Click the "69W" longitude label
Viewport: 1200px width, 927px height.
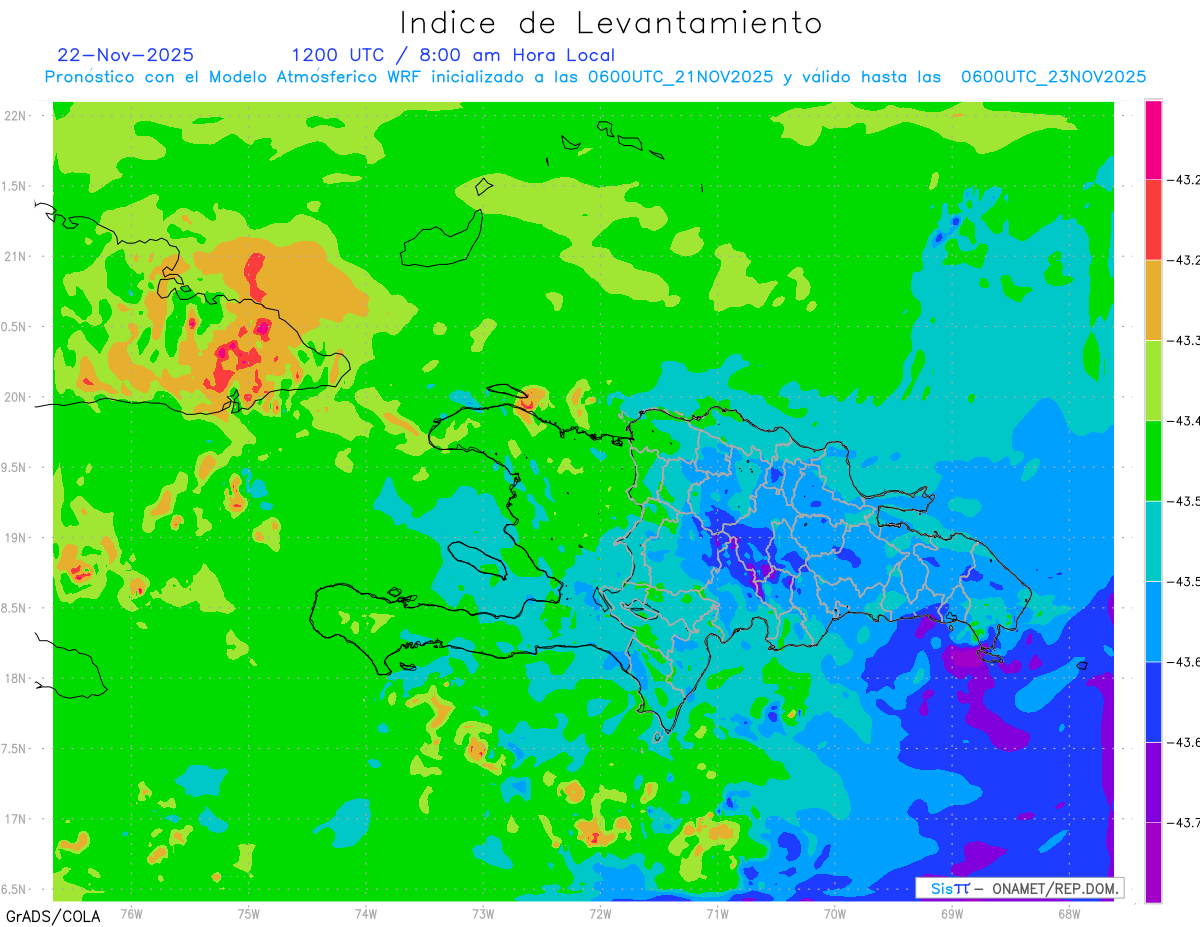point(952,913)
